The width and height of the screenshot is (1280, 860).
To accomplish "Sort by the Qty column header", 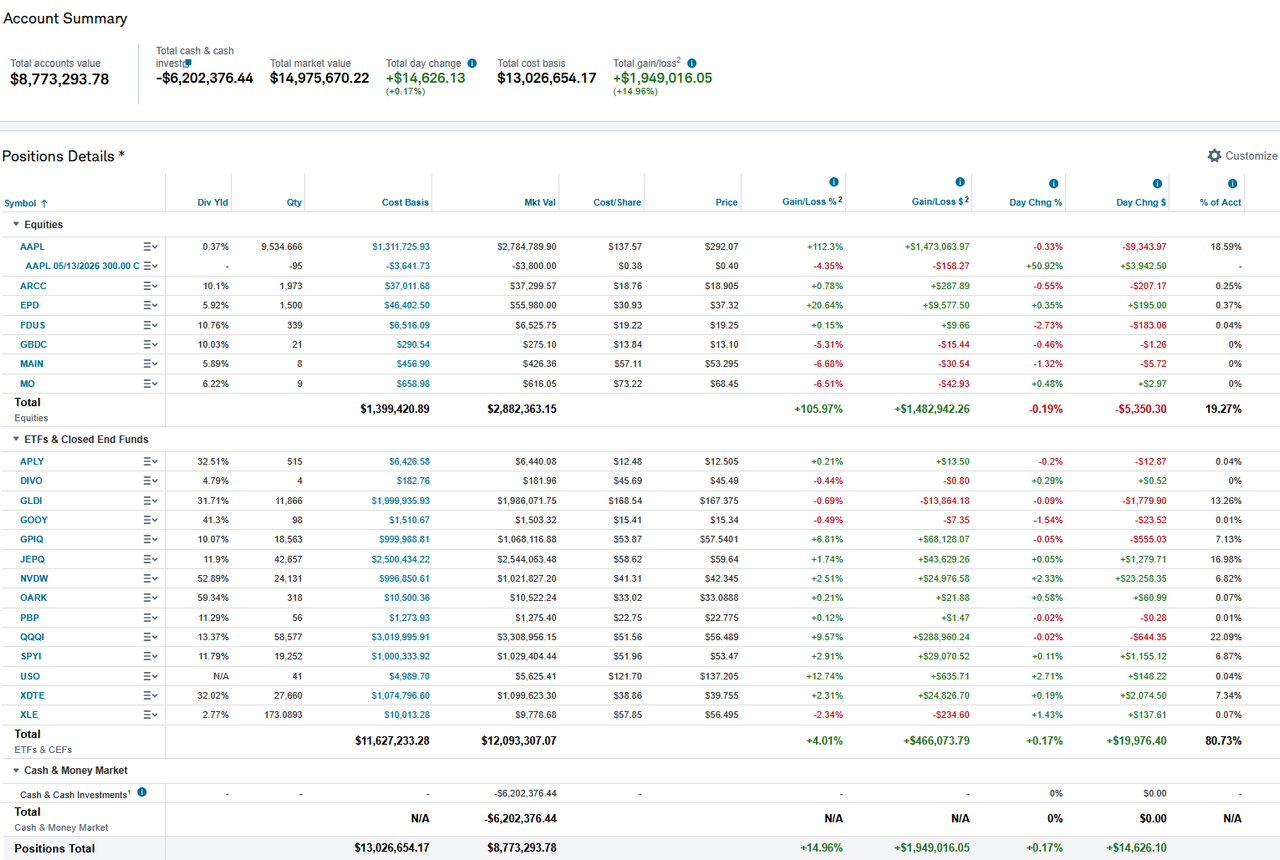I will pos(294,202).
